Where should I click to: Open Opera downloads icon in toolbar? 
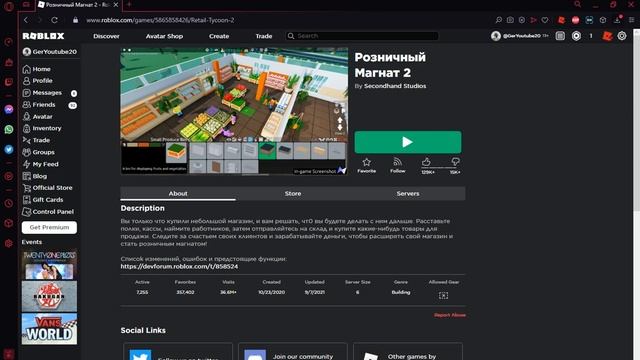tap(617, 20)
